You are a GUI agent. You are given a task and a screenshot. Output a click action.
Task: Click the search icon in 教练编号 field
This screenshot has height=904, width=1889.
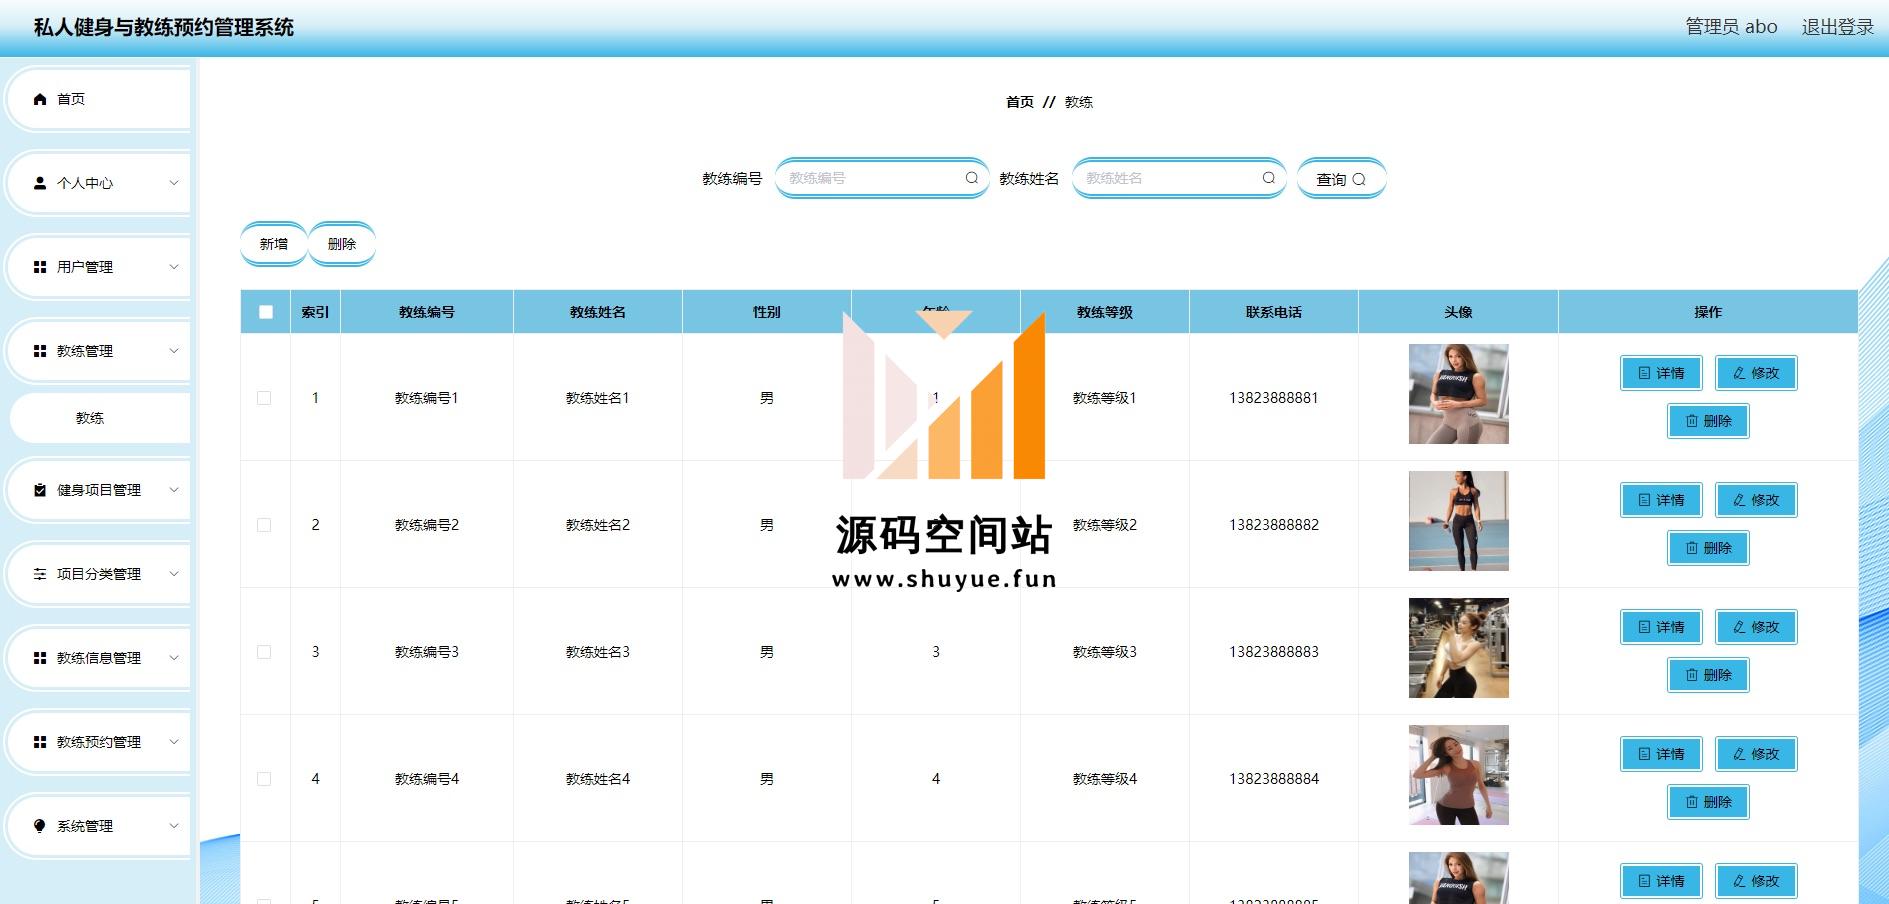pyautogui.click(x=971, y=178)
